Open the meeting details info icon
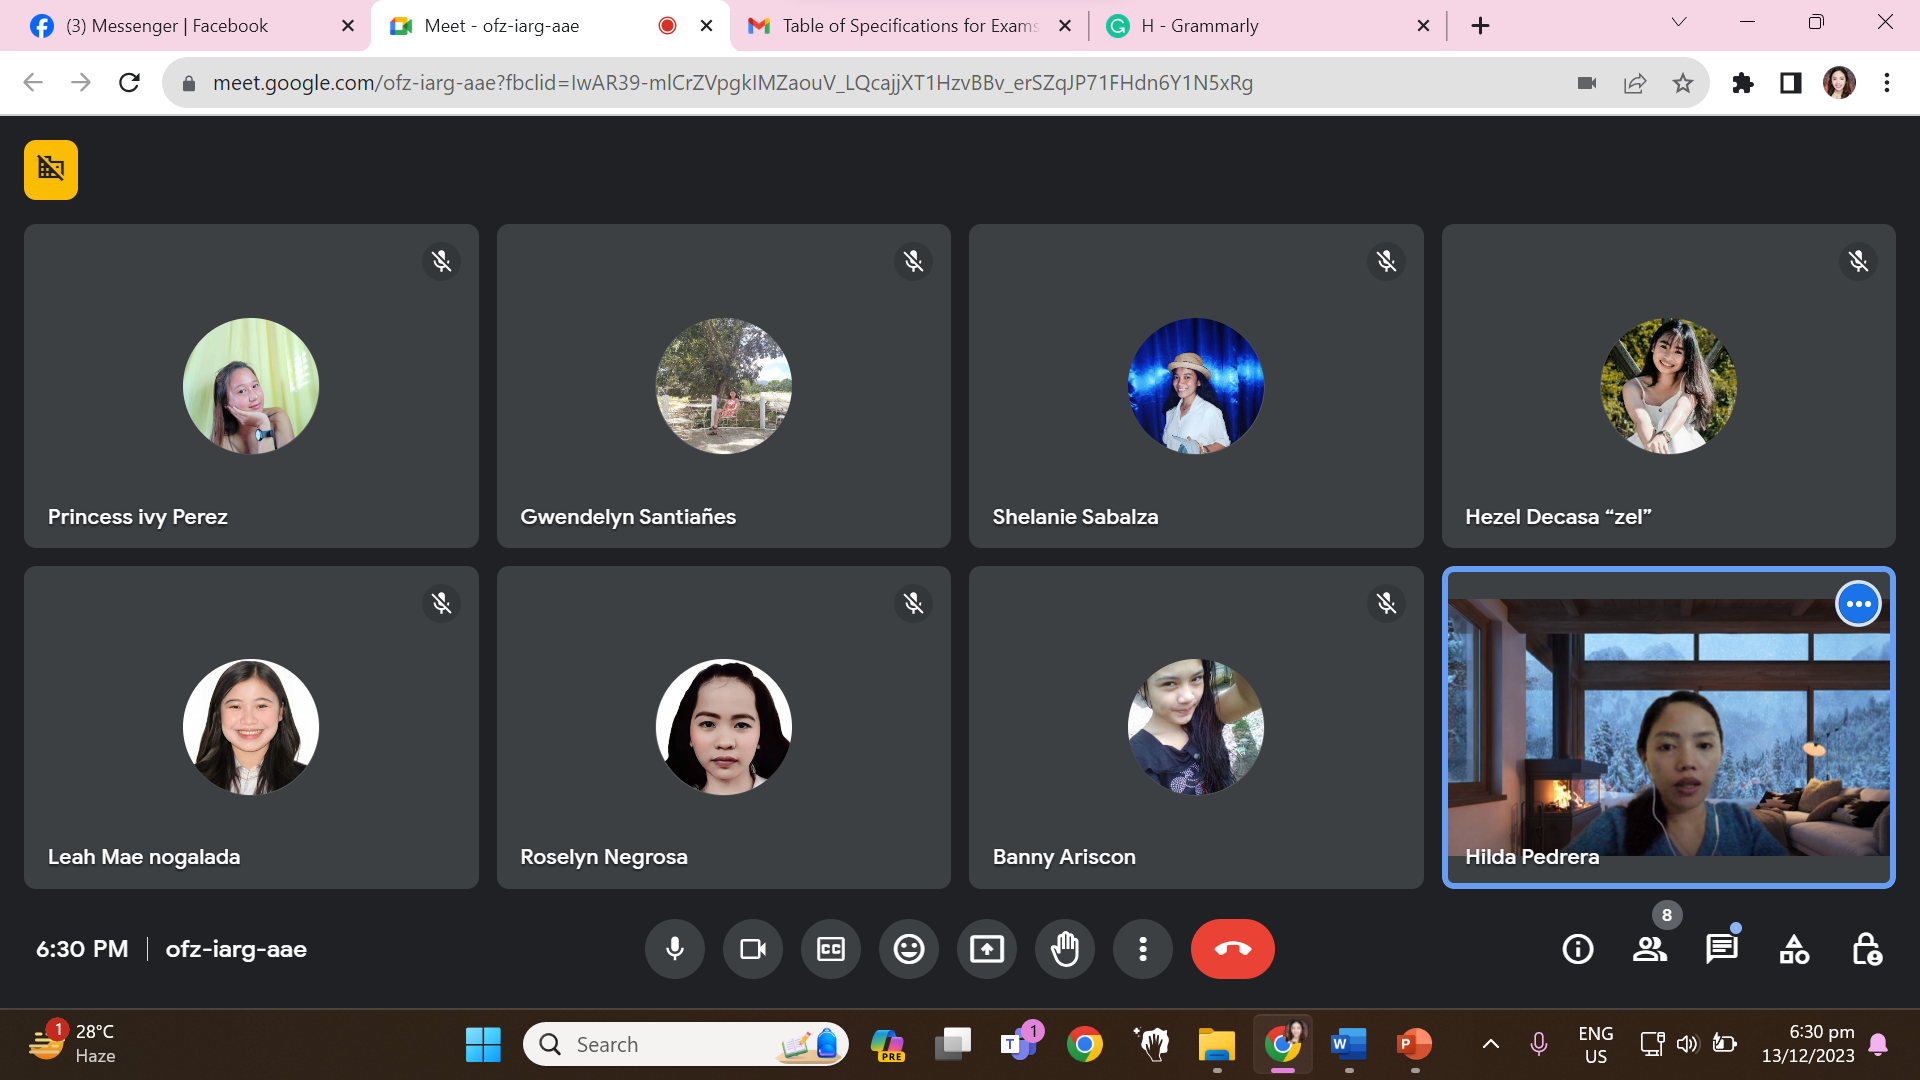Image resolution: width=1920 pixels, height=1080 pixels. tap(1578, 949)
